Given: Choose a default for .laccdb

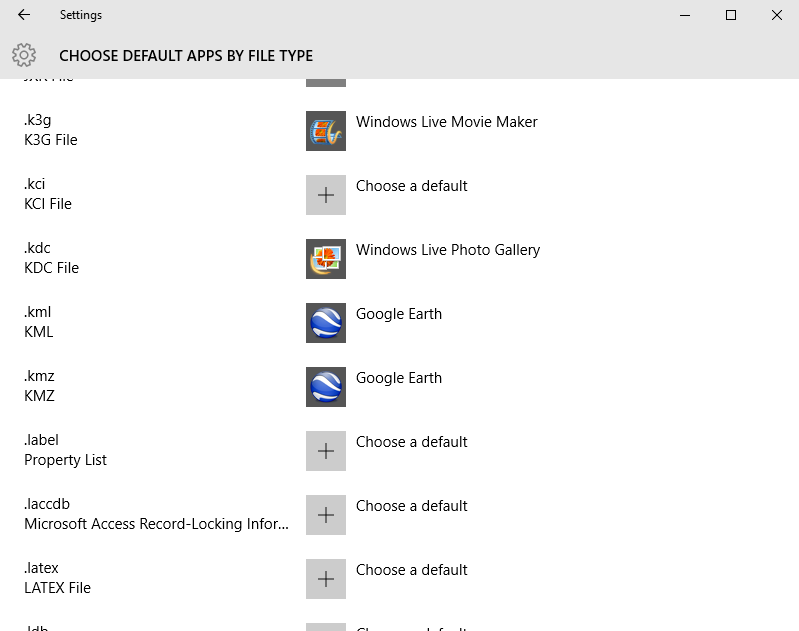Looking at the screenshot, I should [x=411, y=506].
